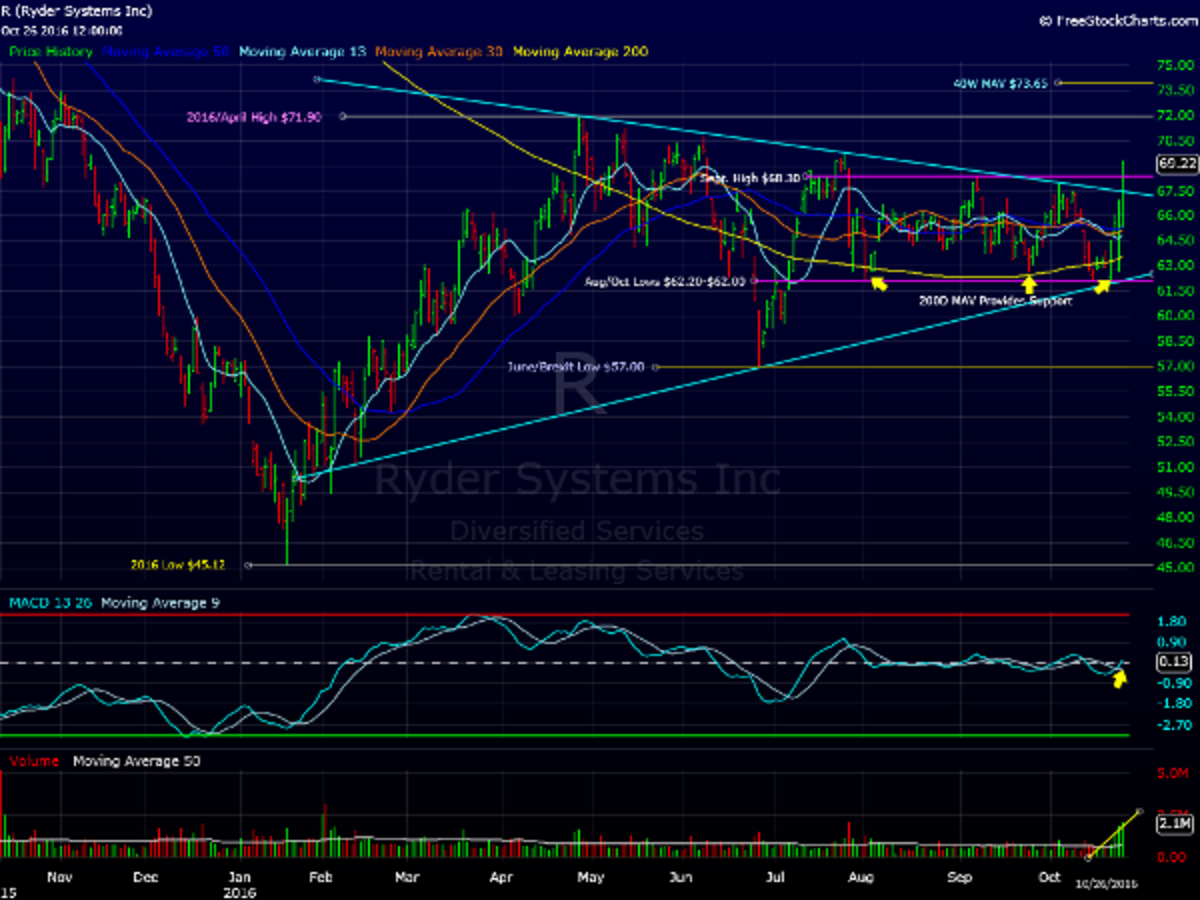The image size is (1200, 900).
Task: Click the 2016 Low $45.12 annotation
Action: 178,565
